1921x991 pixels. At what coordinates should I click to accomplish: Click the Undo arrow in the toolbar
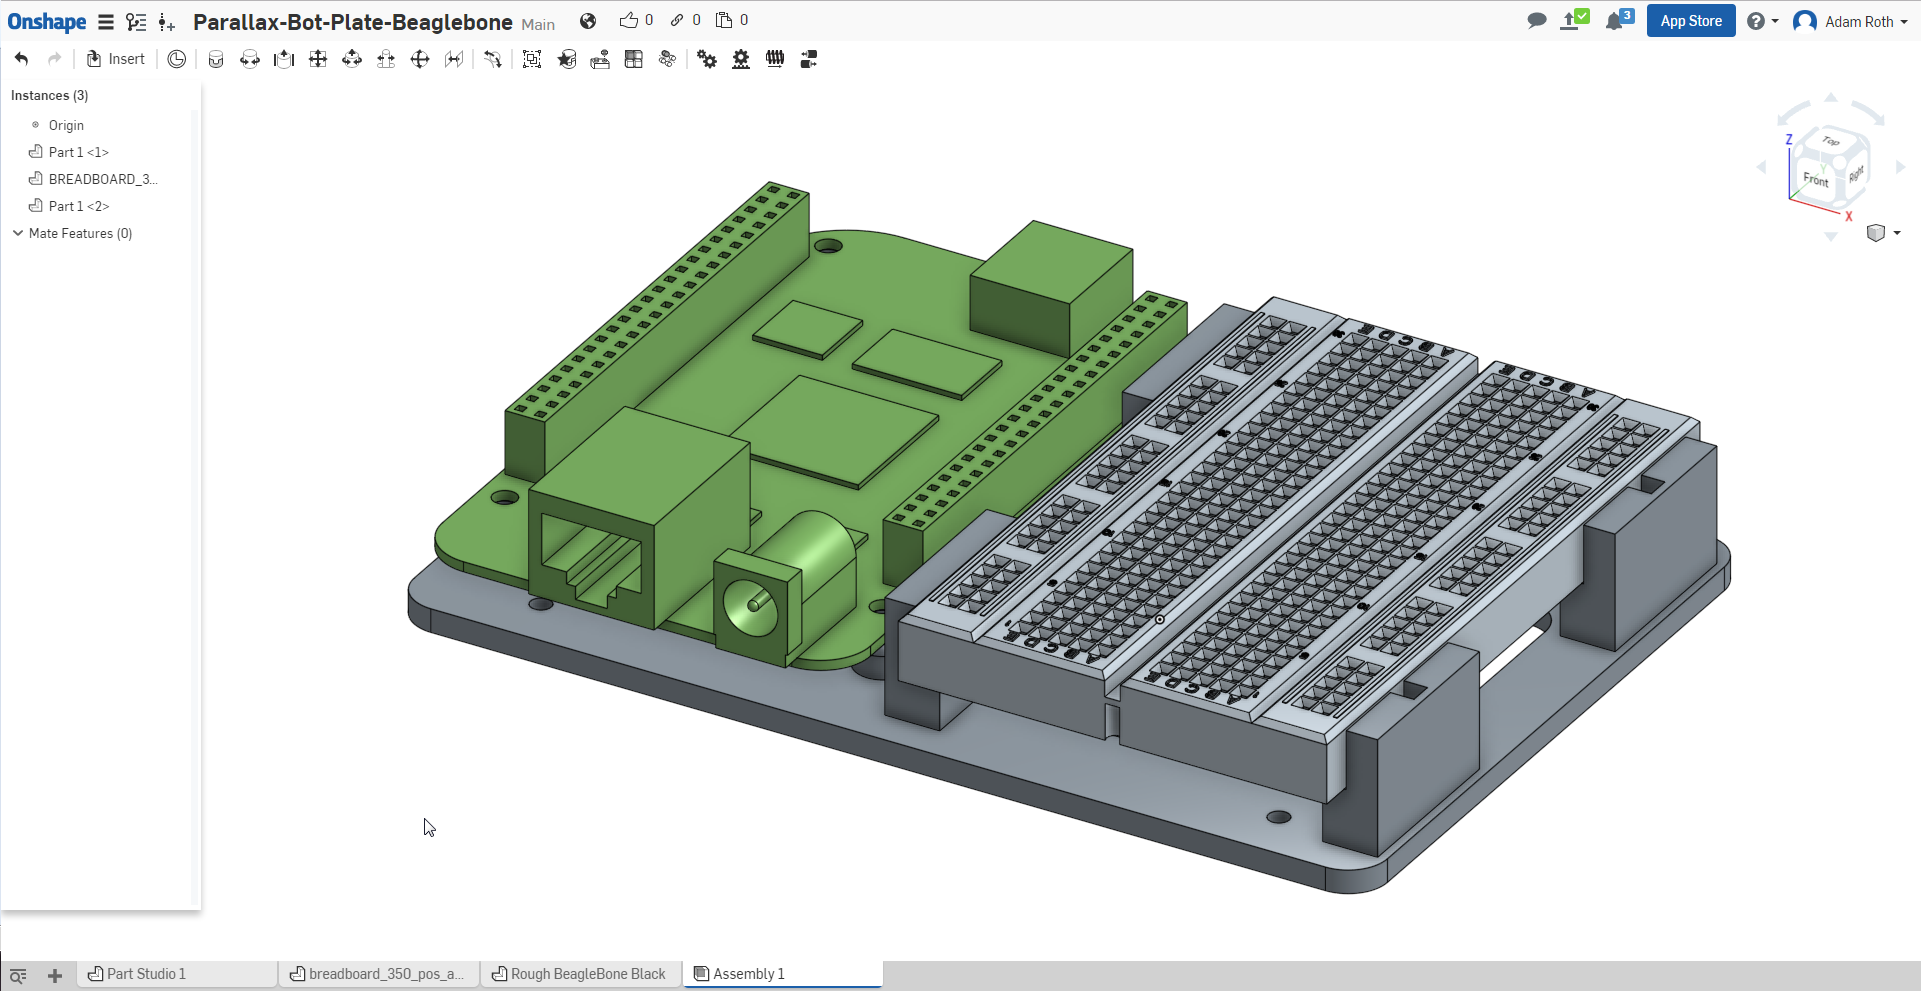coord(21,59)
